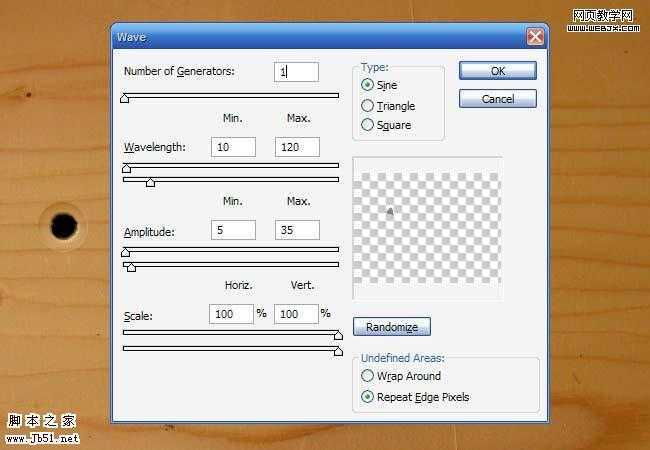Select the Triangle wave type
Screen dimensions: 650x450
tap(368, 106)
